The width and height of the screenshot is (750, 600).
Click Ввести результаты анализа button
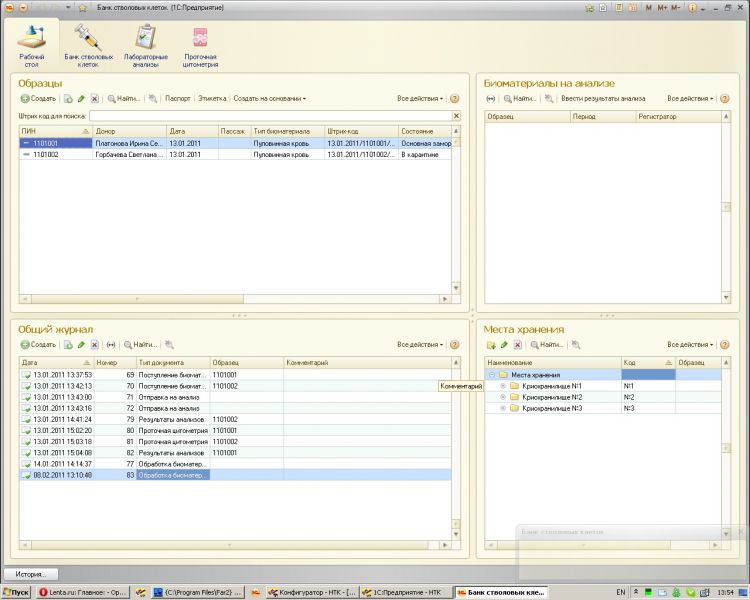602,99
